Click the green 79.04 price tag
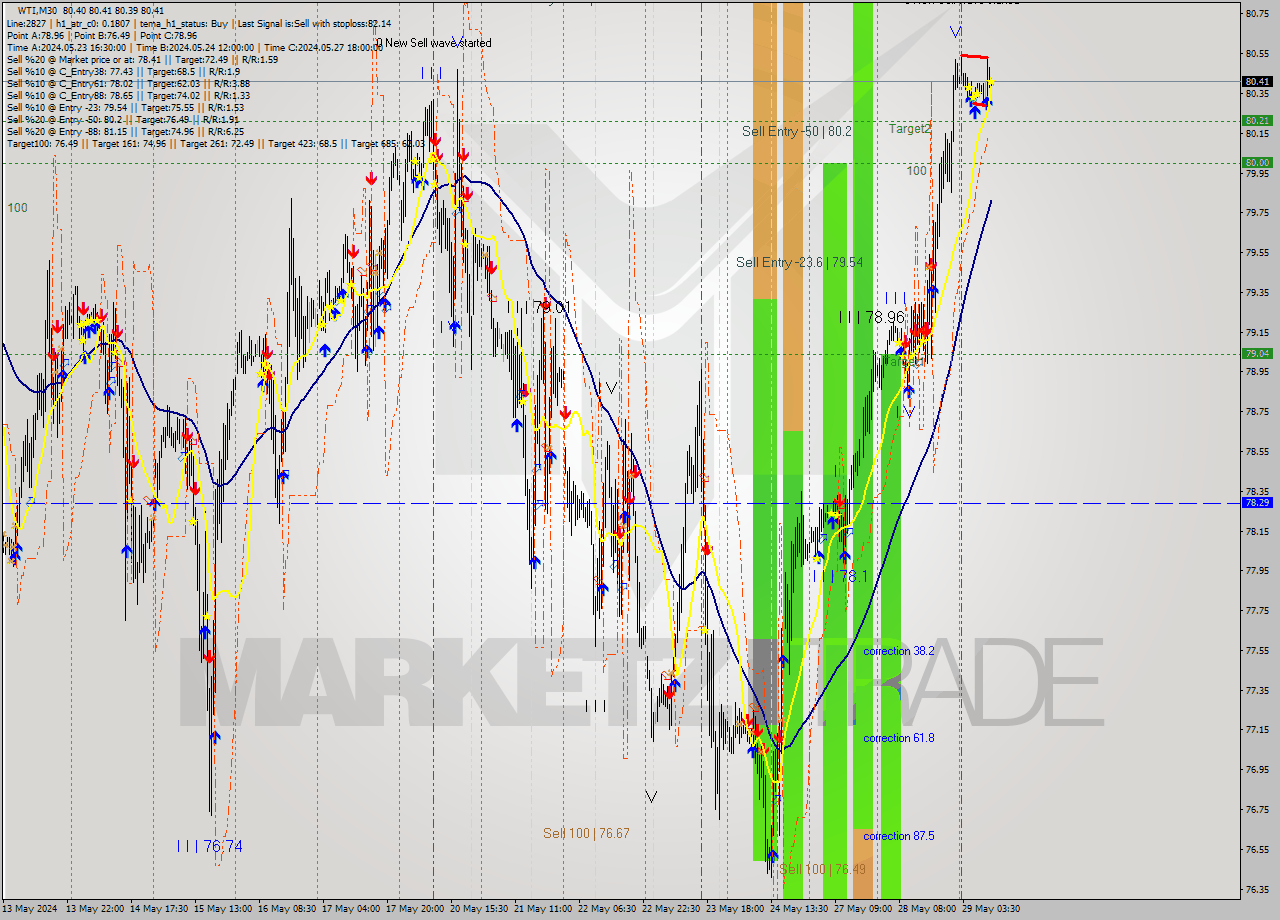 click(1257, 353)
